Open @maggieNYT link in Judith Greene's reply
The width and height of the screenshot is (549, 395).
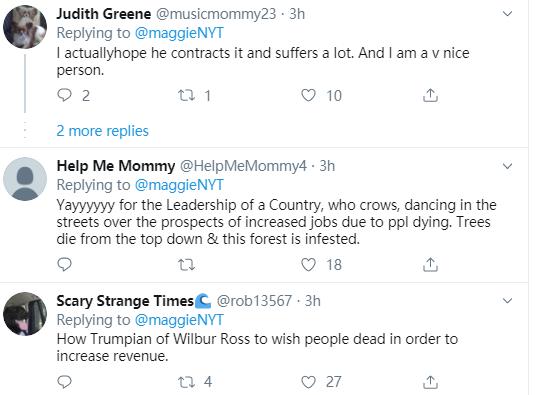pyautogui.click(x=179, y=33)
